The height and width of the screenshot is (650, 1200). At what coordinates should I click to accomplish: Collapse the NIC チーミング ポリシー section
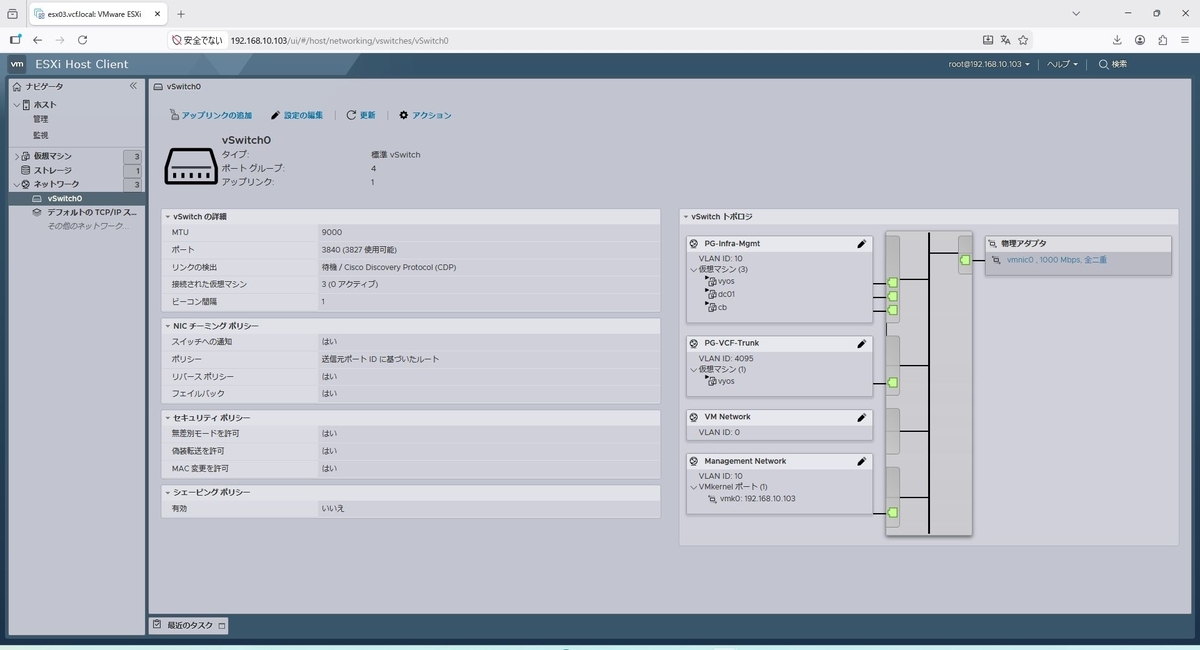tap(168, 326)
